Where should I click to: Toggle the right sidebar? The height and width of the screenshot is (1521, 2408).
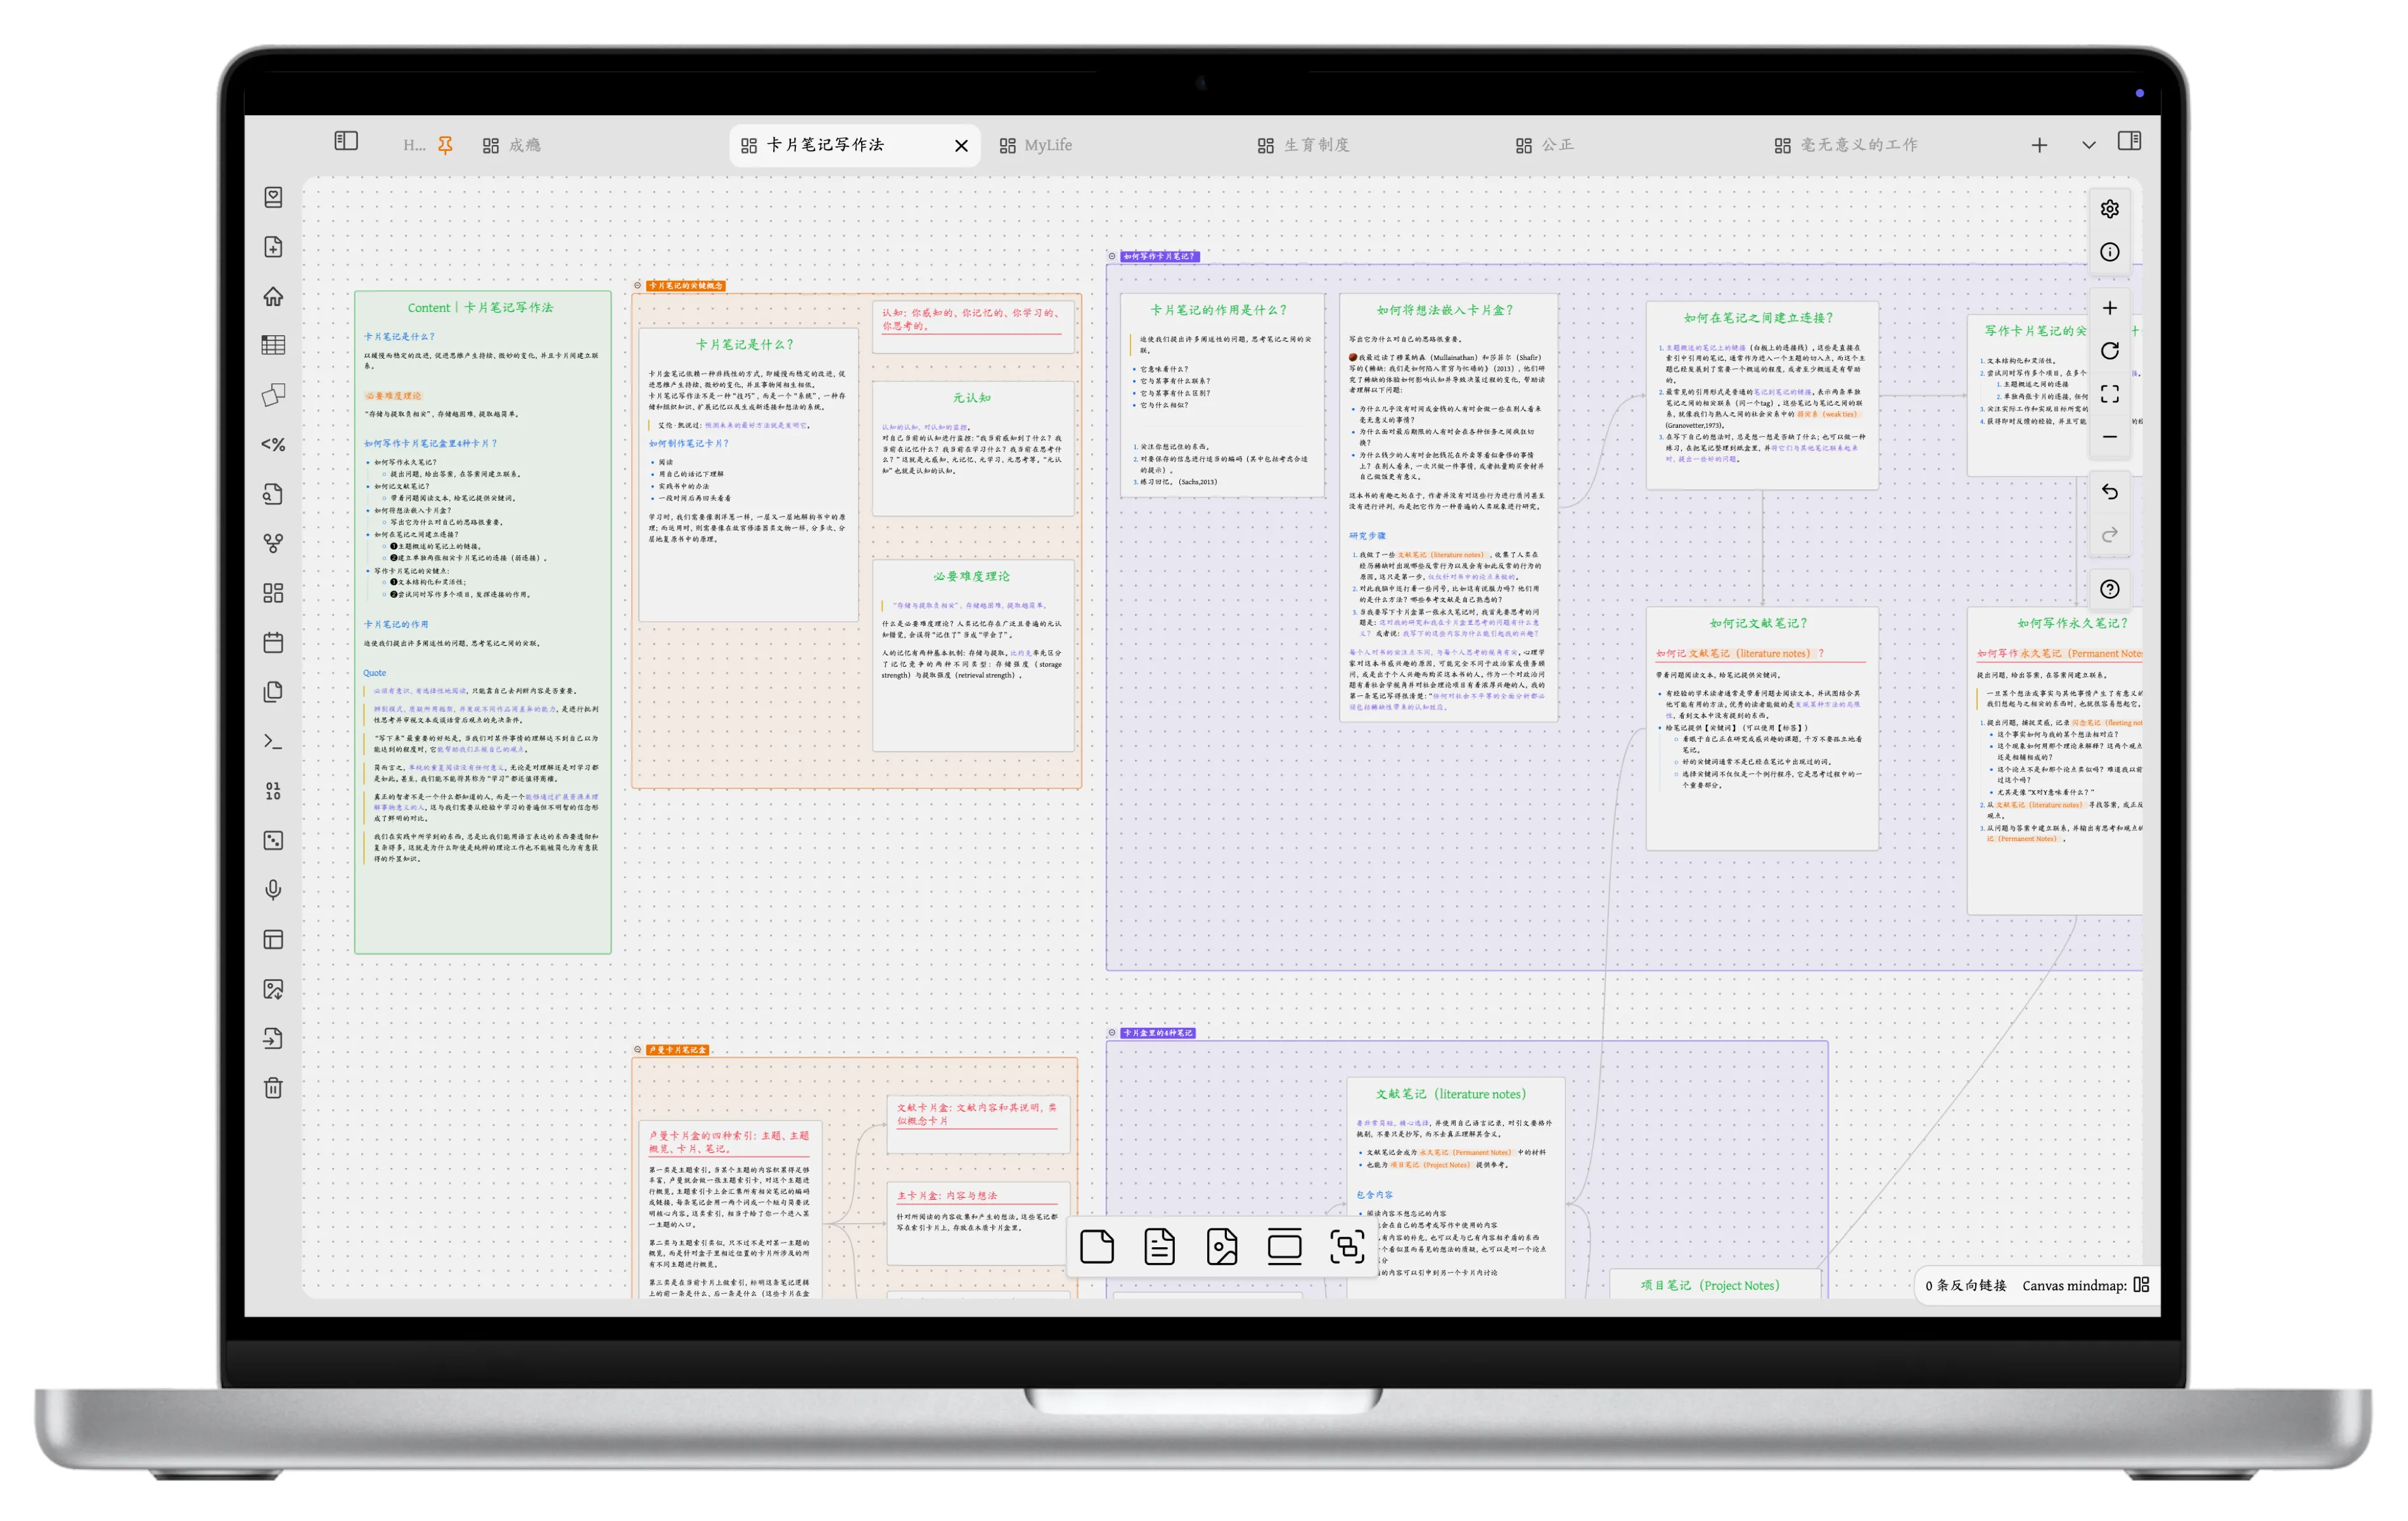(2129, 141)
